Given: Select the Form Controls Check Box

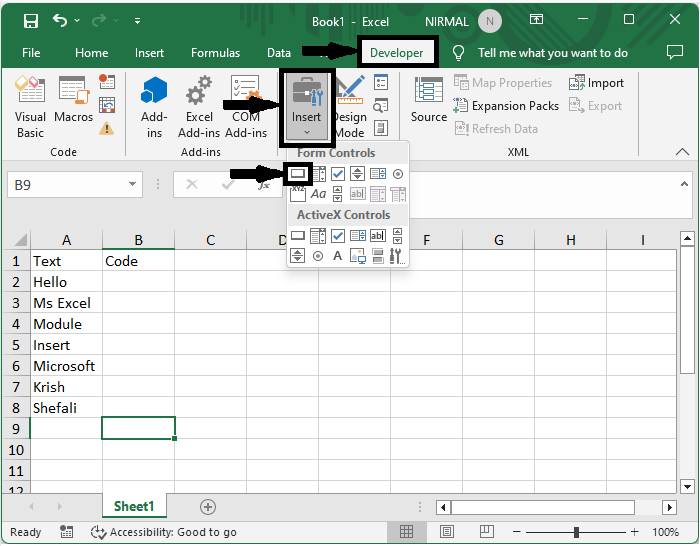Looking at the screenshot, I should point(338,174).
